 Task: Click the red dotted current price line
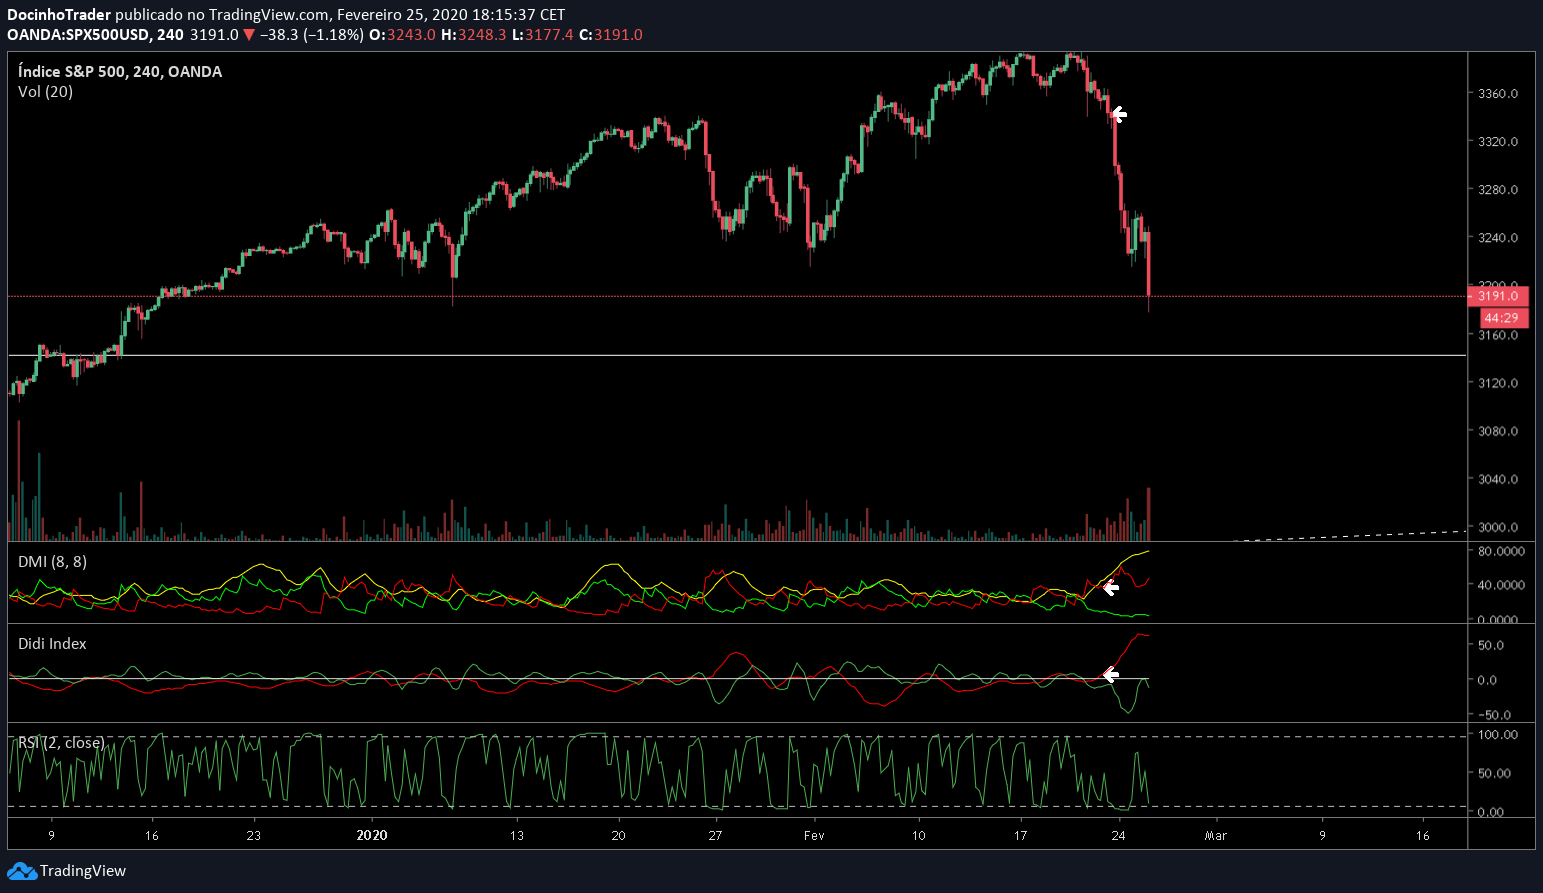[x=700, y=296]
